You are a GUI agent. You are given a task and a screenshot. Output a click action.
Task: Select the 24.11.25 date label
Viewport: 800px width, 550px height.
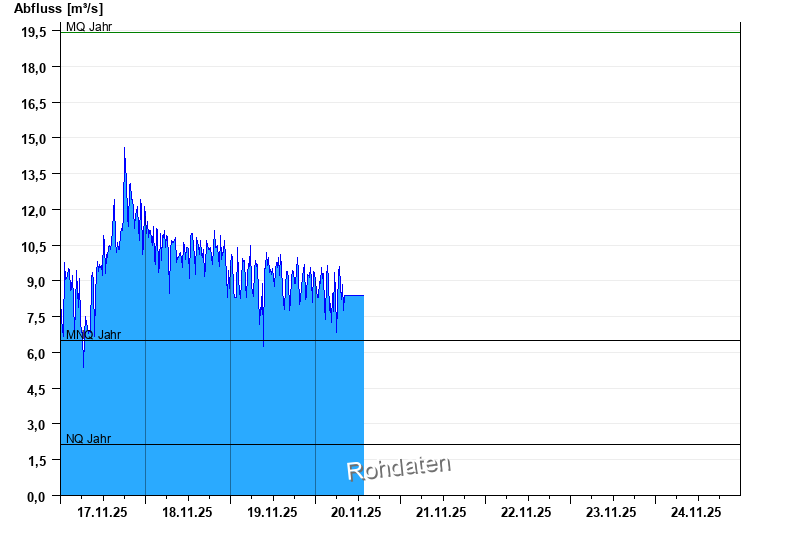click(697, 512)
